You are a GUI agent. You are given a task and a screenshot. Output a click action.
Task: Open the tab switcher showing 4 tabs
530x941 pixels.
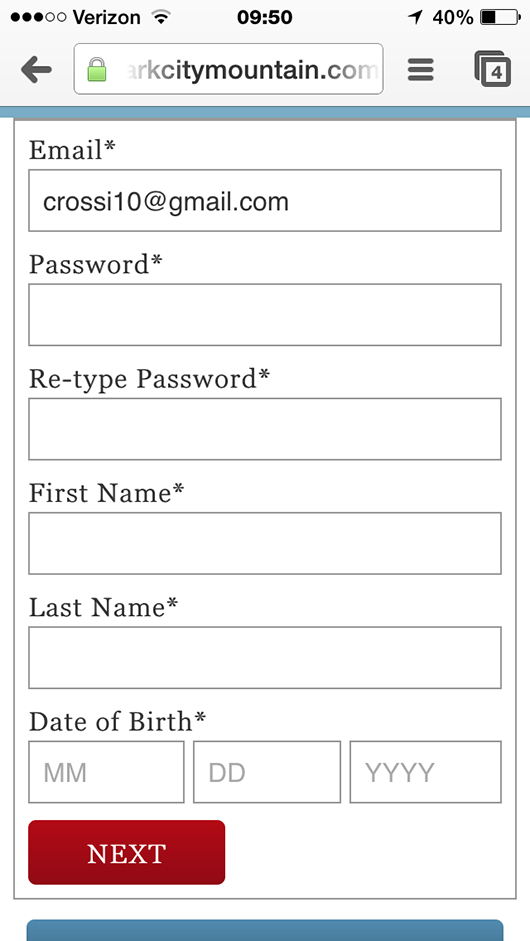[x=493, y=69]
